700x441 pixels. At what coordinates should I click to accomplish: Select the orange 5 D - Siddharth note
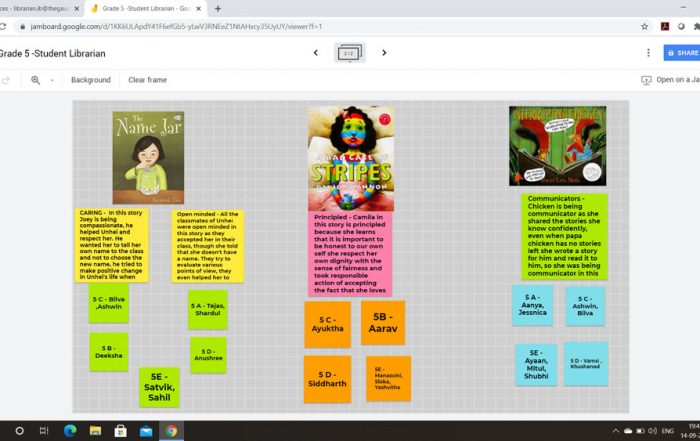point(327,379)
